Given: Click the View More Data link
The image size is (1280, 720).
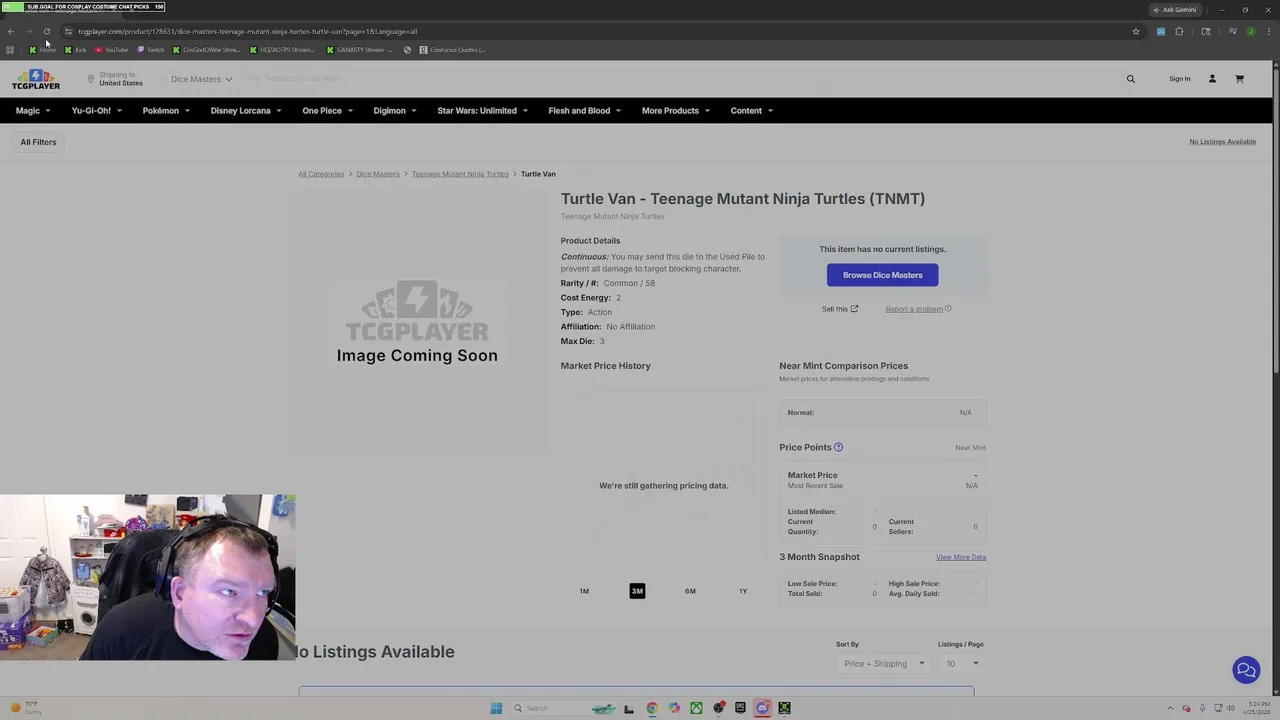Looking at the screenshot, I should (961, 557).
